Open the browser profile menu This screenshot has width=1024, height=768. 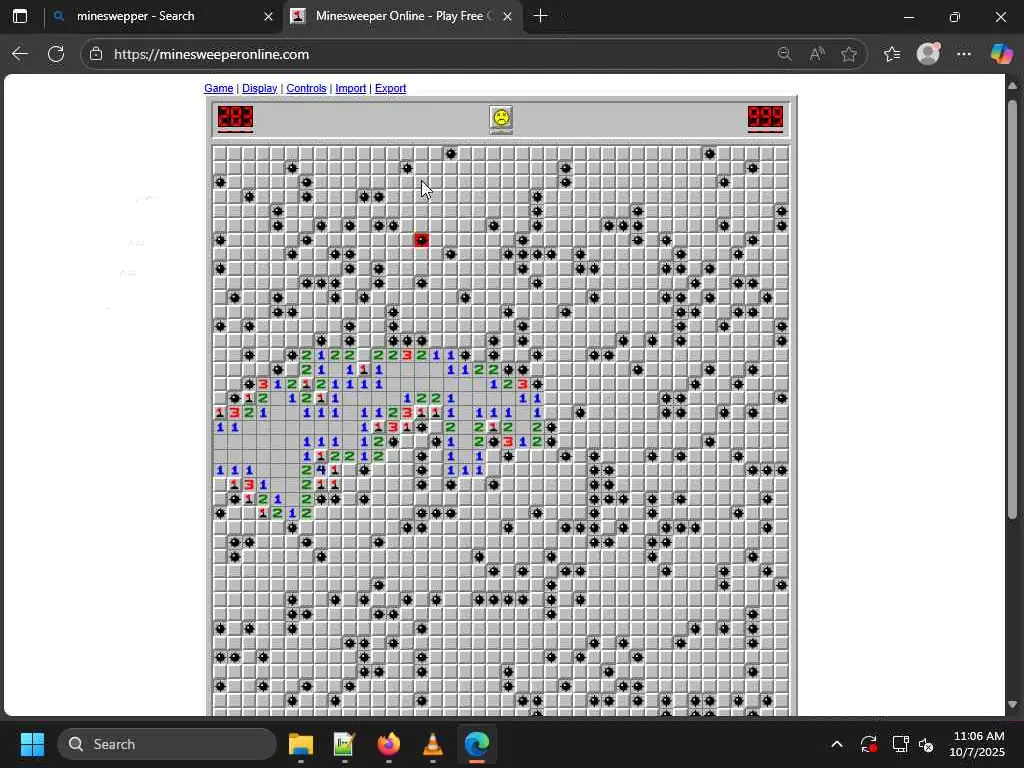[x=928, y=54]
